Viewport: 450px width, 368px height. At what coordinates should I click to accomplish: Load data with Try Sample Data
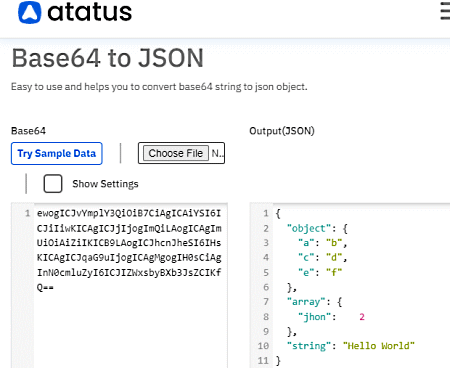57,153
